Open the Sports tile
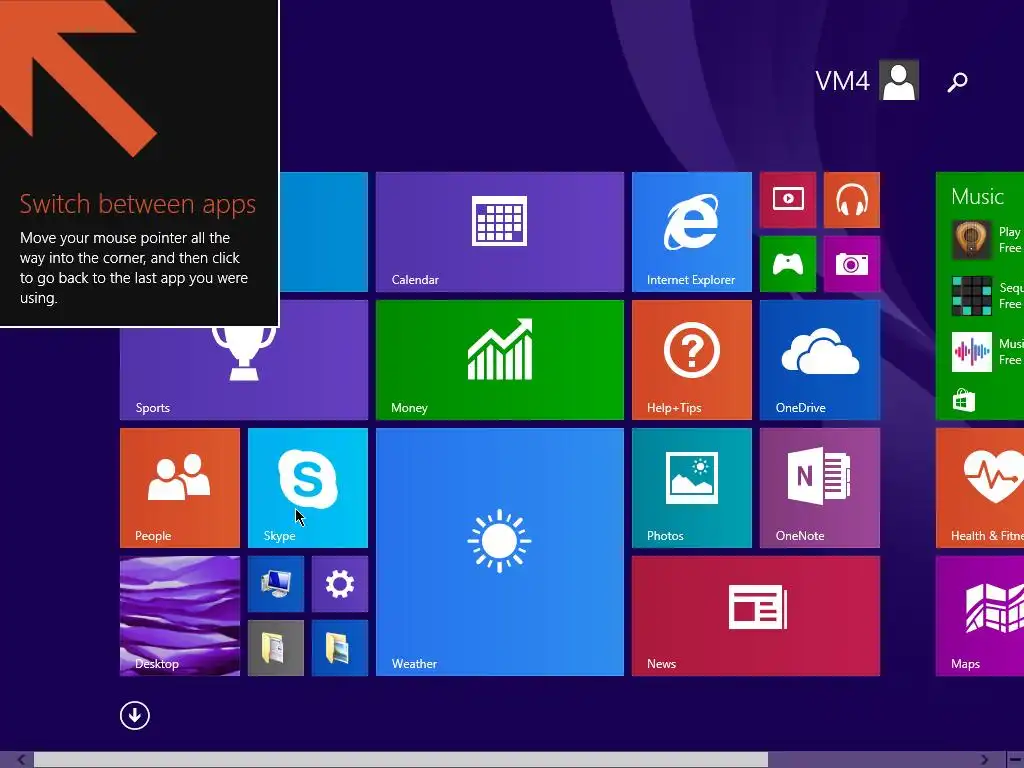1024x768 pixels. 244,374
